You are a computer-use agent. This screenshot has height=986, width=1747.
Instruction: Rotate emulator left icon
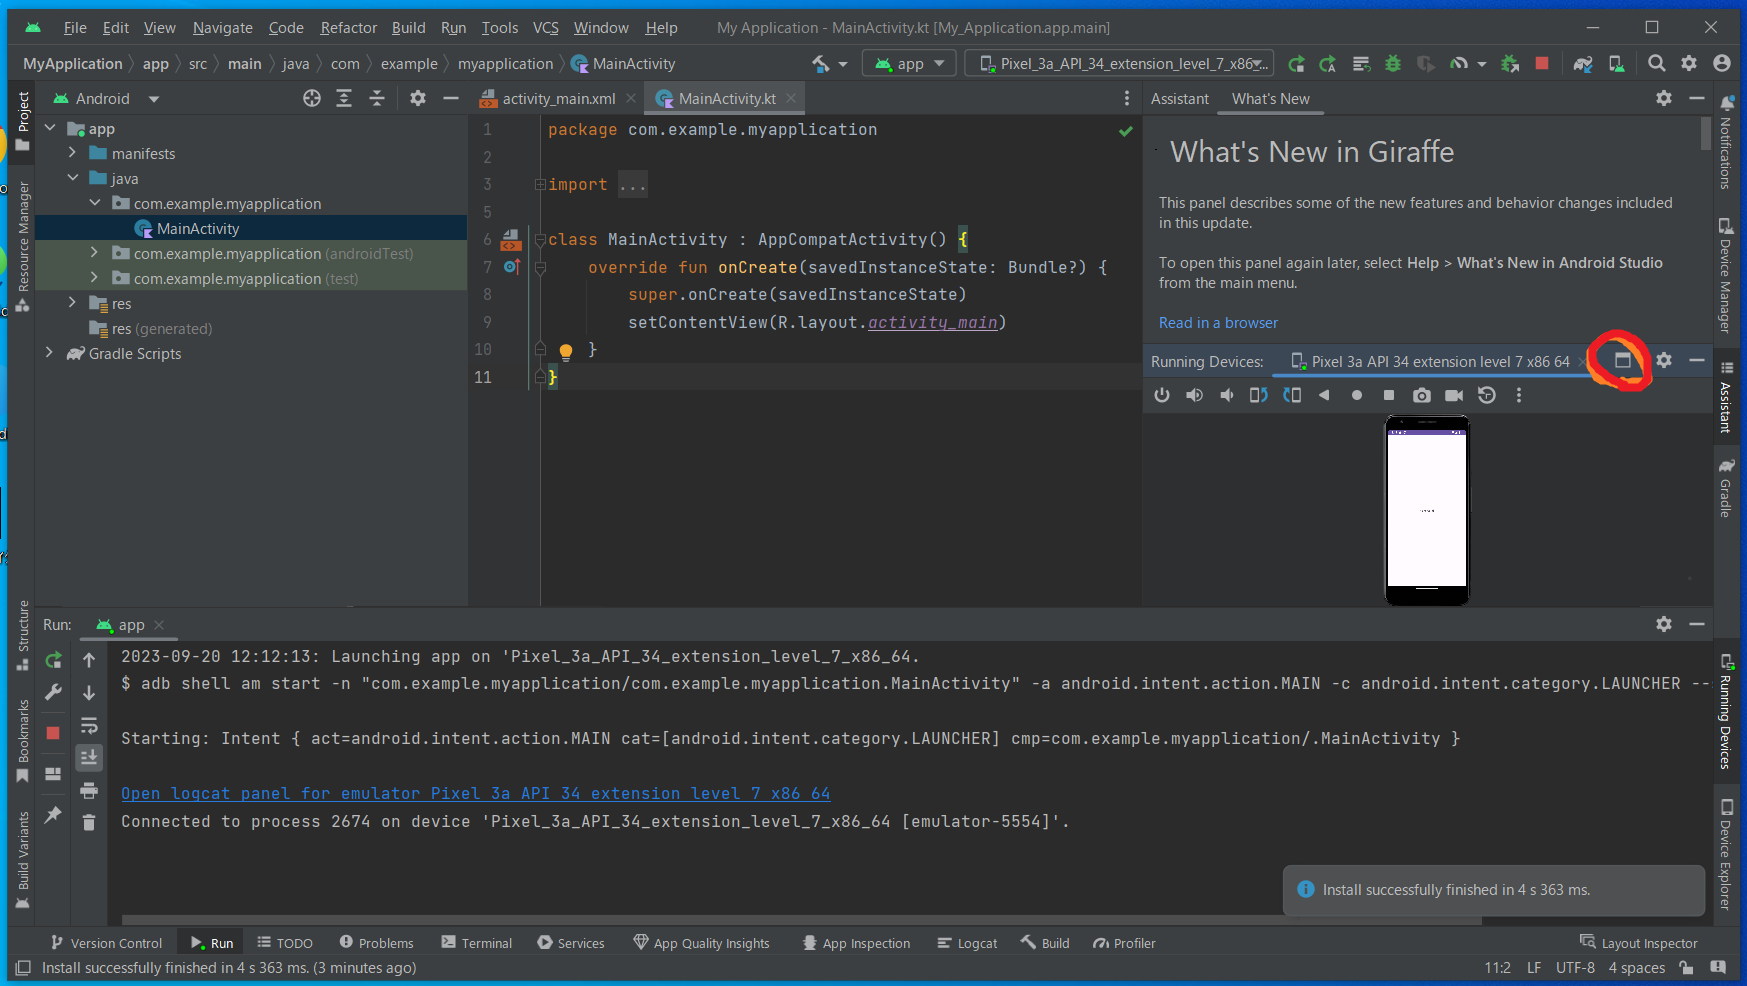1259,395
